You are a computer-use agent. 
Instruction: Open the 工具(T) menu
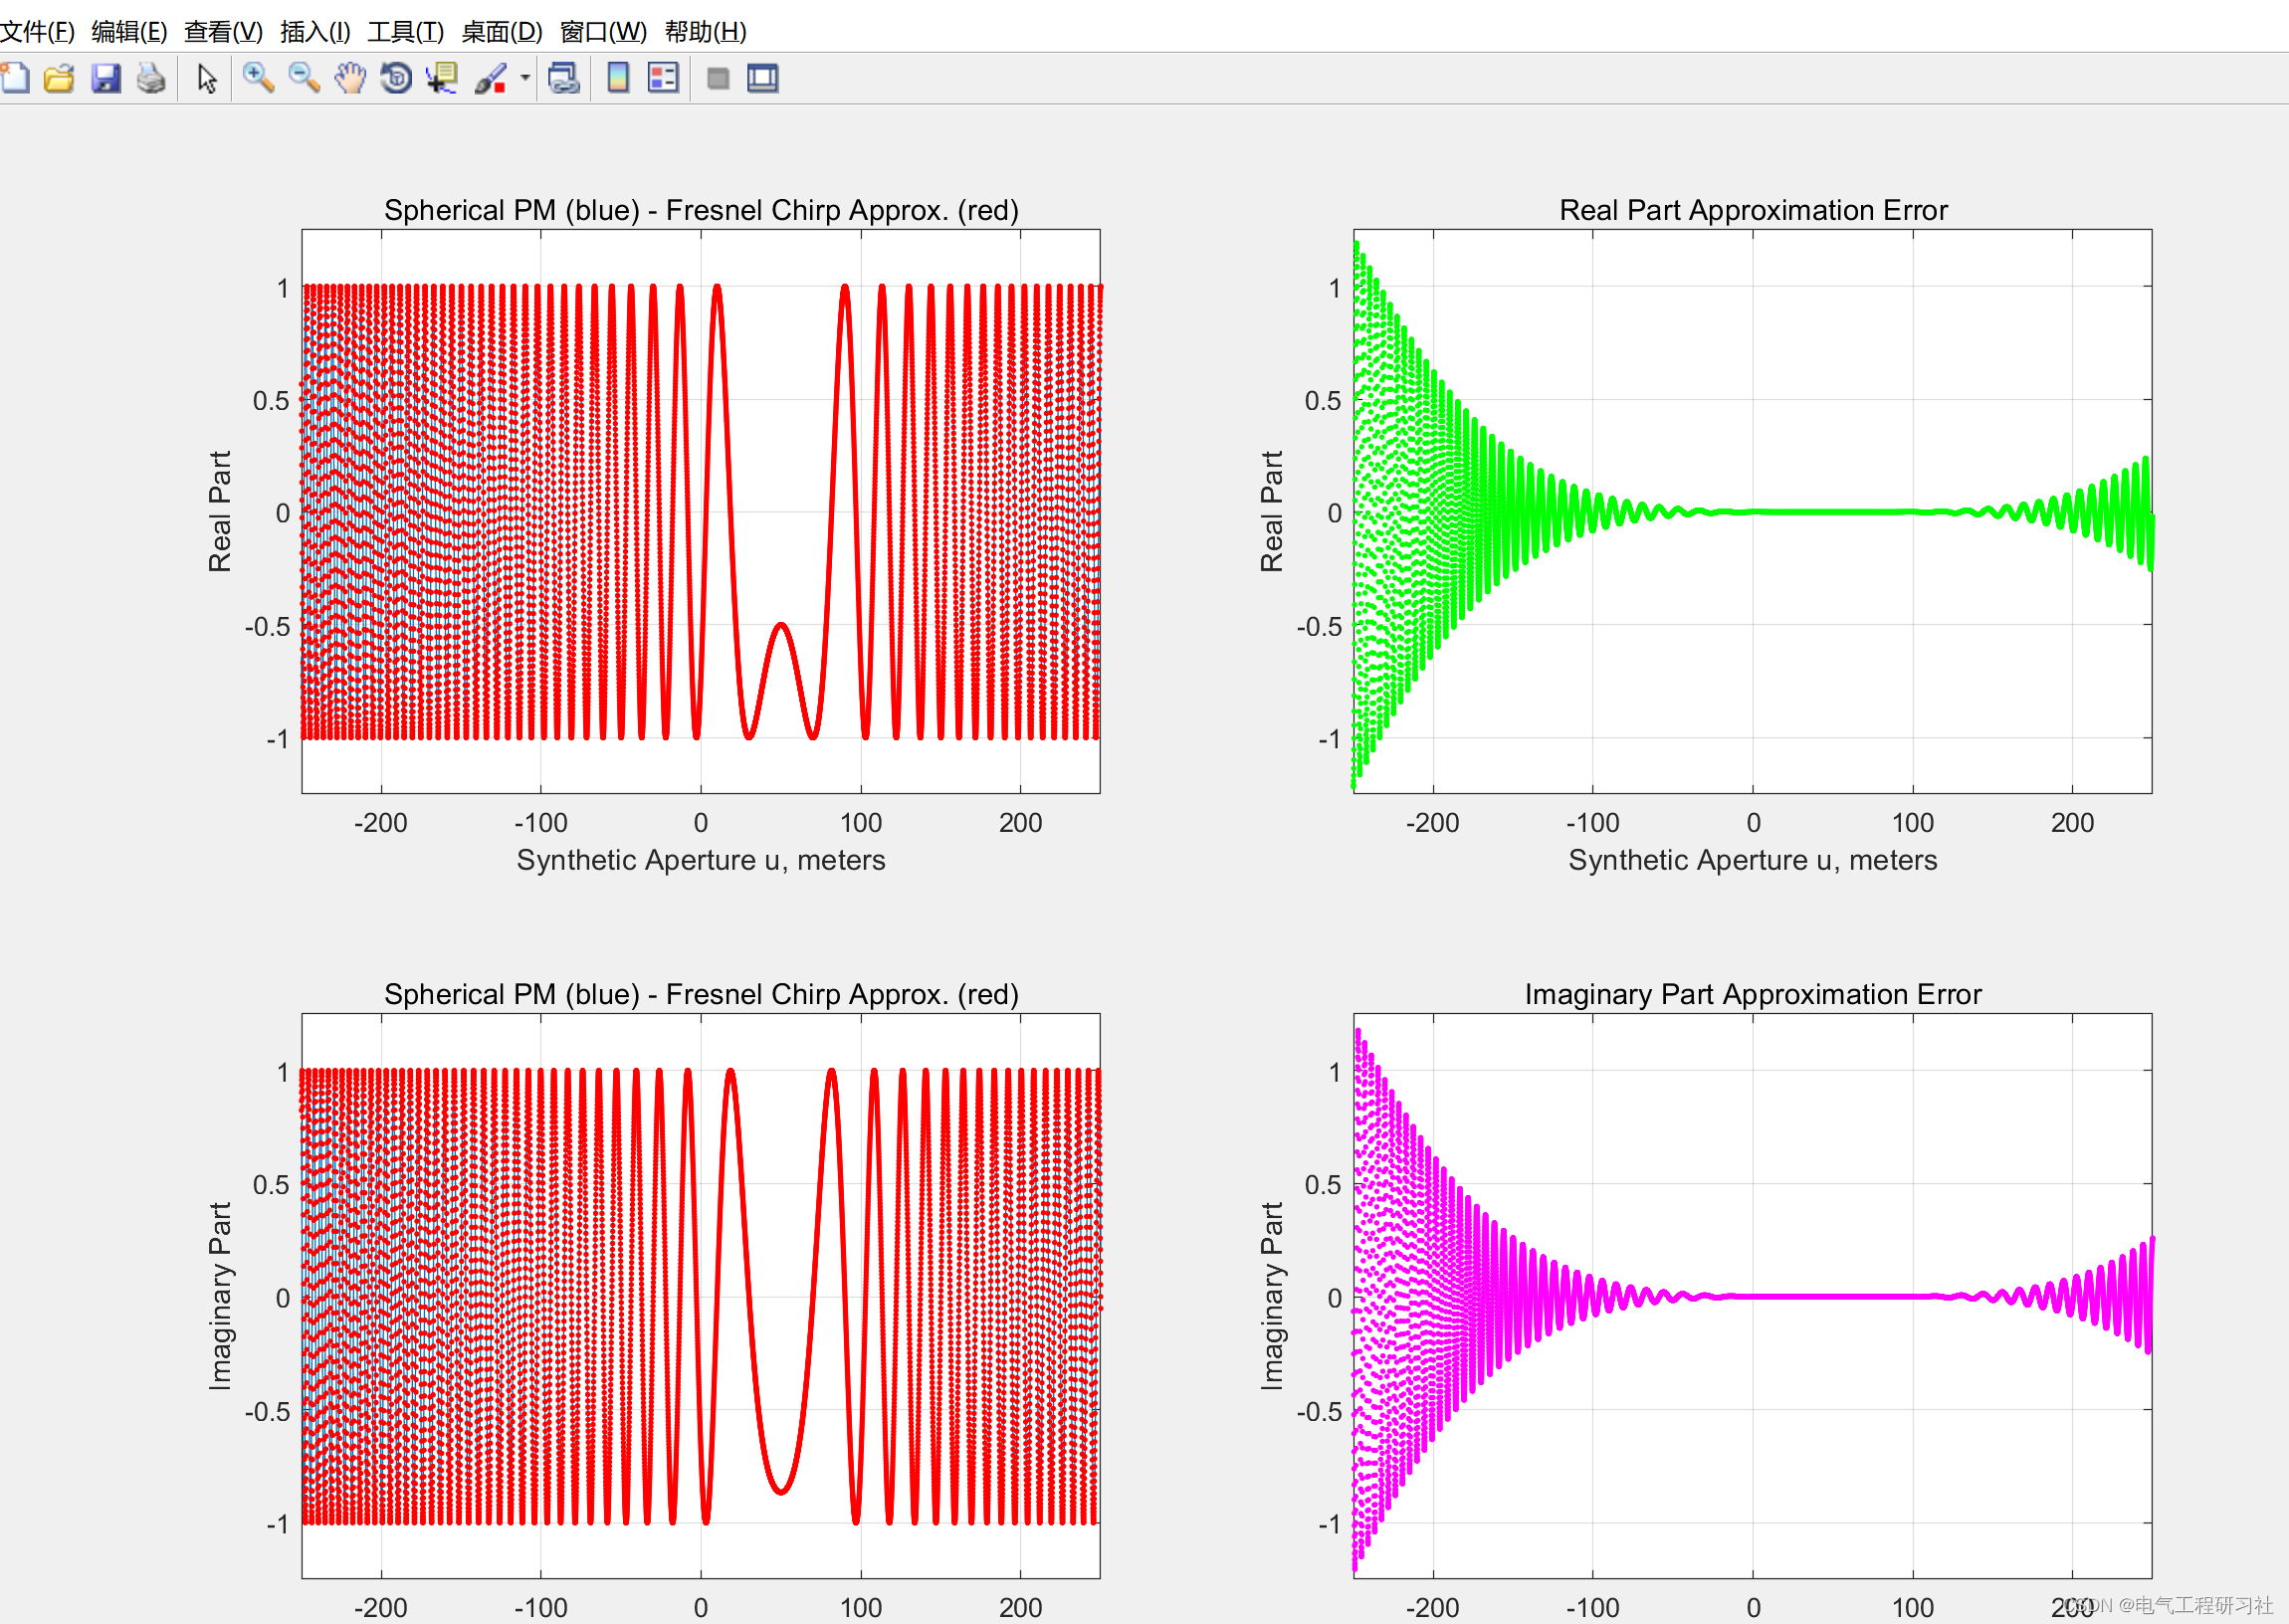(x=405, y=32)
